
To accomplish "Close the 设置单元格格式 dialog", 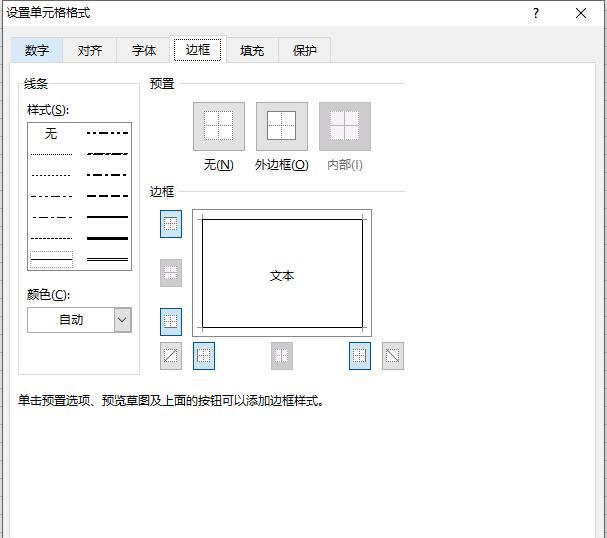I will (581, 14).
